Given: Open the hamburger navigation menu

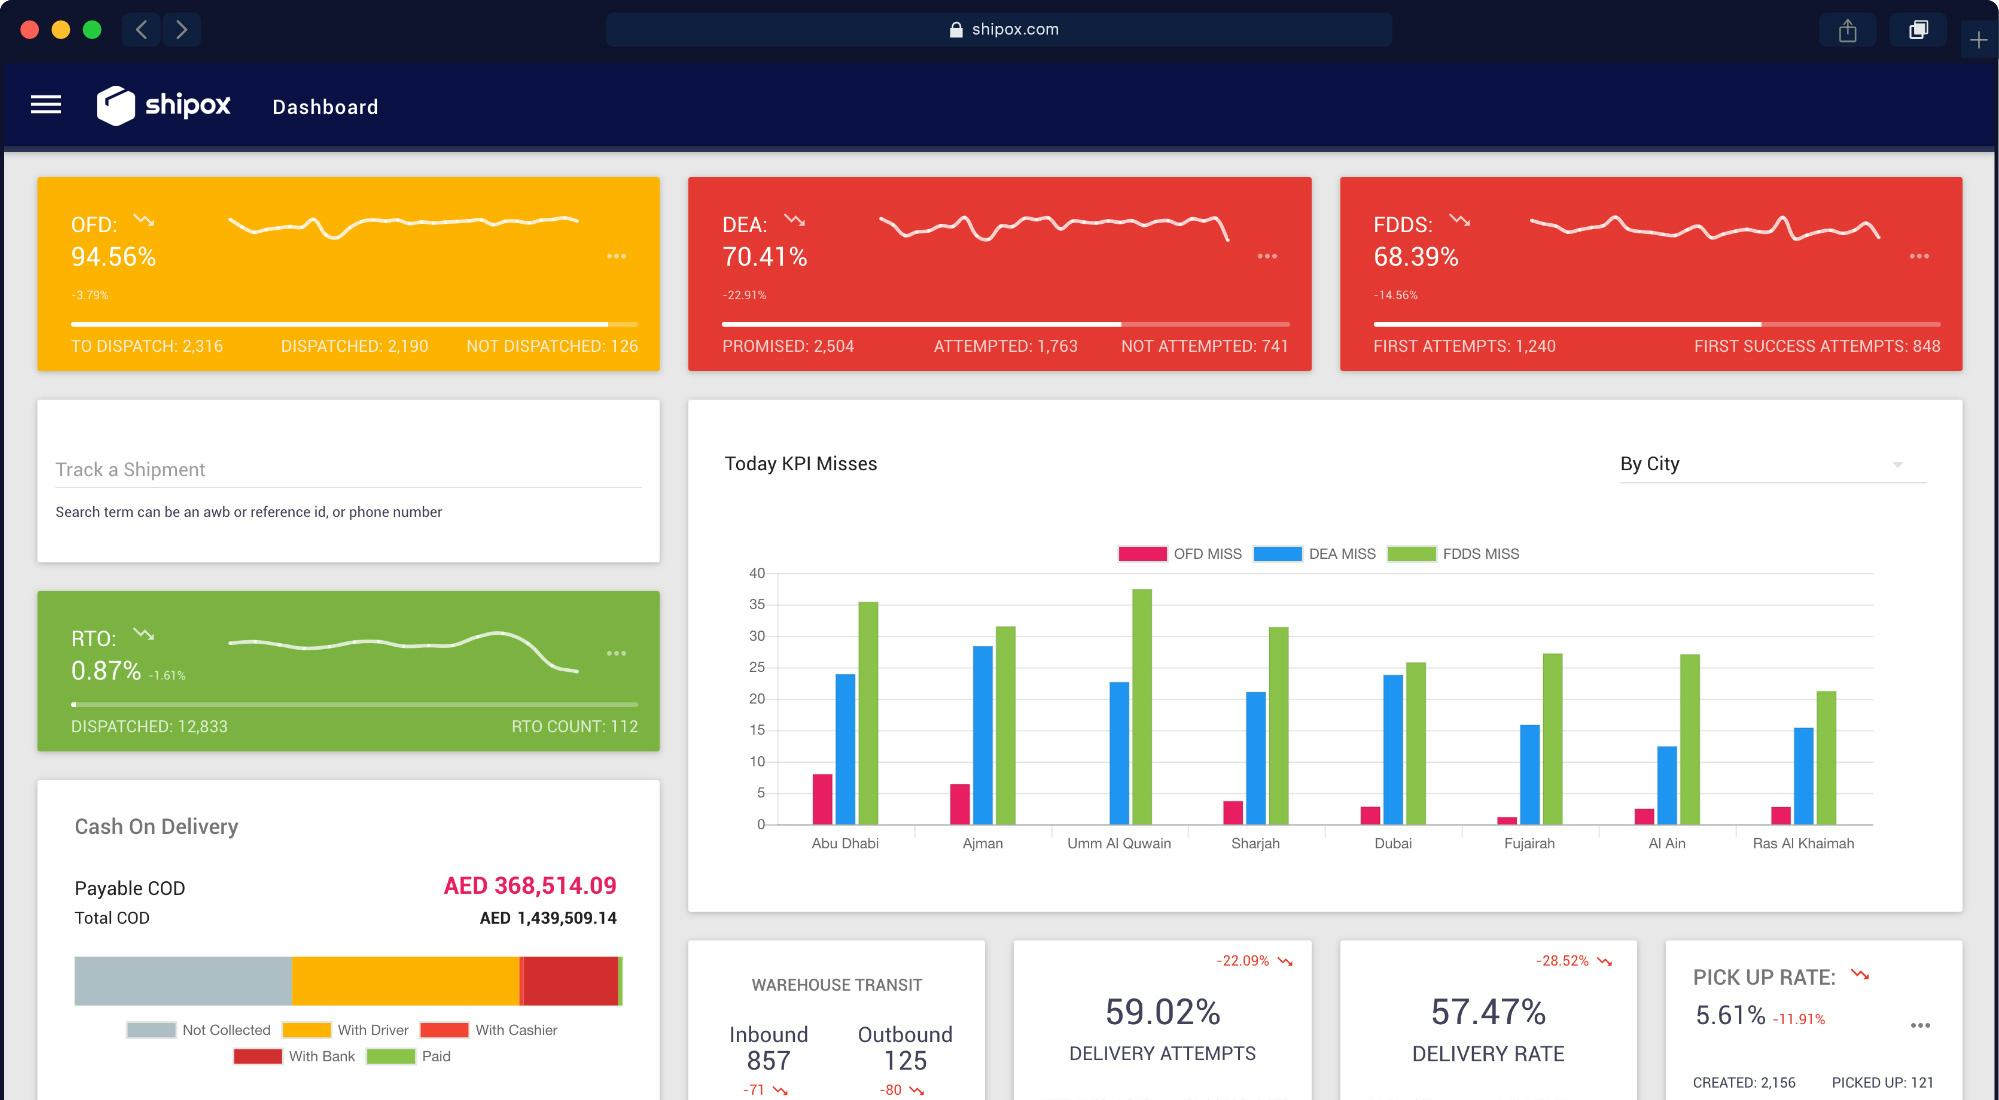Looking at the screenshot, I should point(46,105).
